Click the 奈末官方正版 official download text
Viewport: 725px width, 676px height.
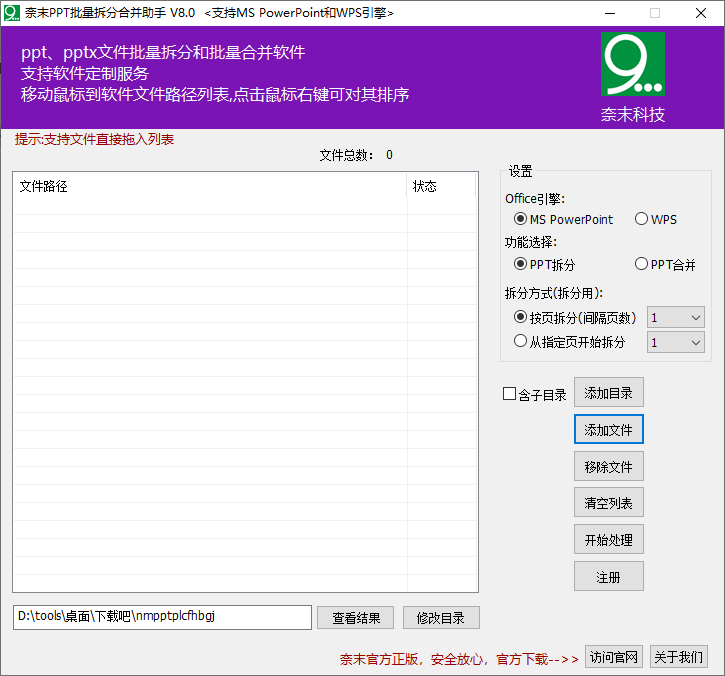pos(459,659)
